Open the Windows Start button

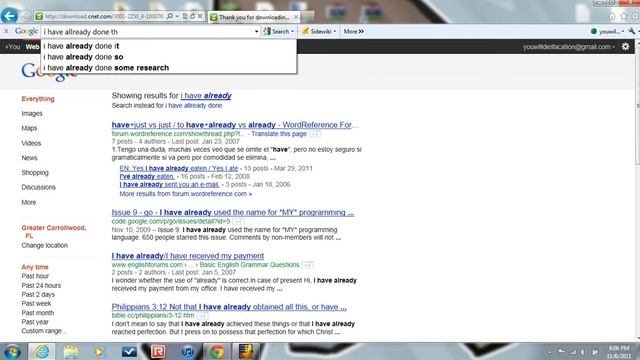[12, 352]
